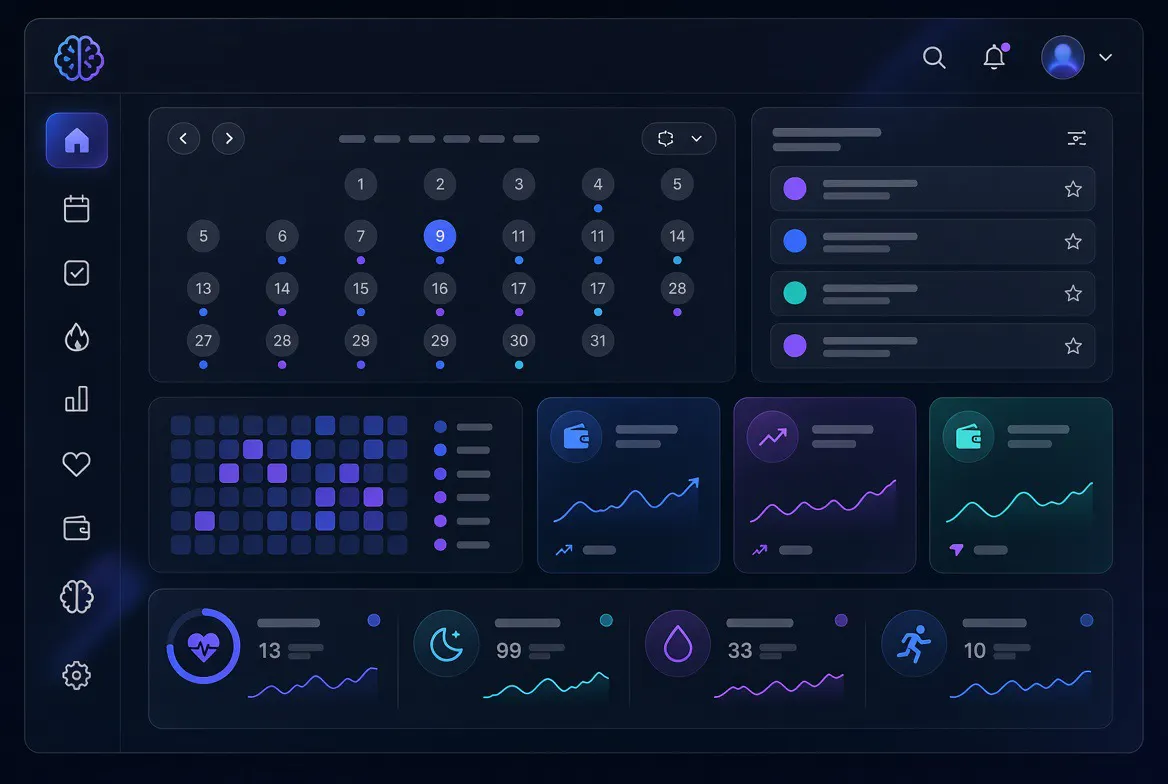Click the water stat value 33
The image size is (1168, 784).
(740, 651)
